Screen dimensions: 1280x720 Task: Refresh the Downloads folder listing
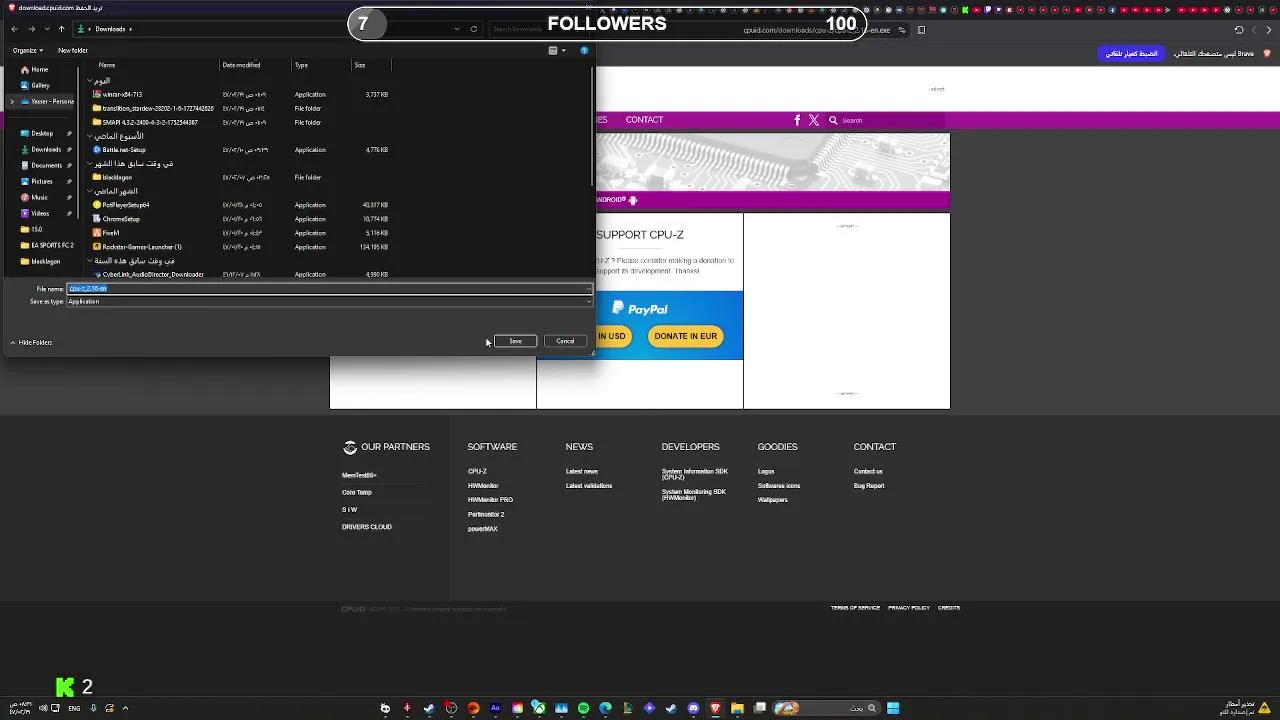pos(474,29)
